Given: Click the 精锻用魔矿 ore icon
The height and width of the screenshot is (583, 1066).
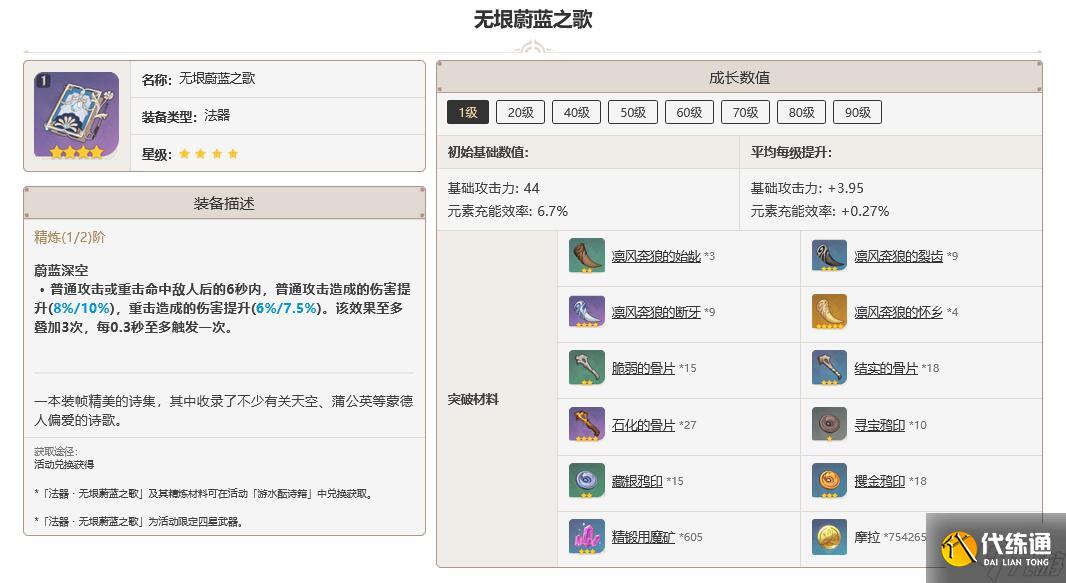Looking at the screenshot, I should (587, 537).
